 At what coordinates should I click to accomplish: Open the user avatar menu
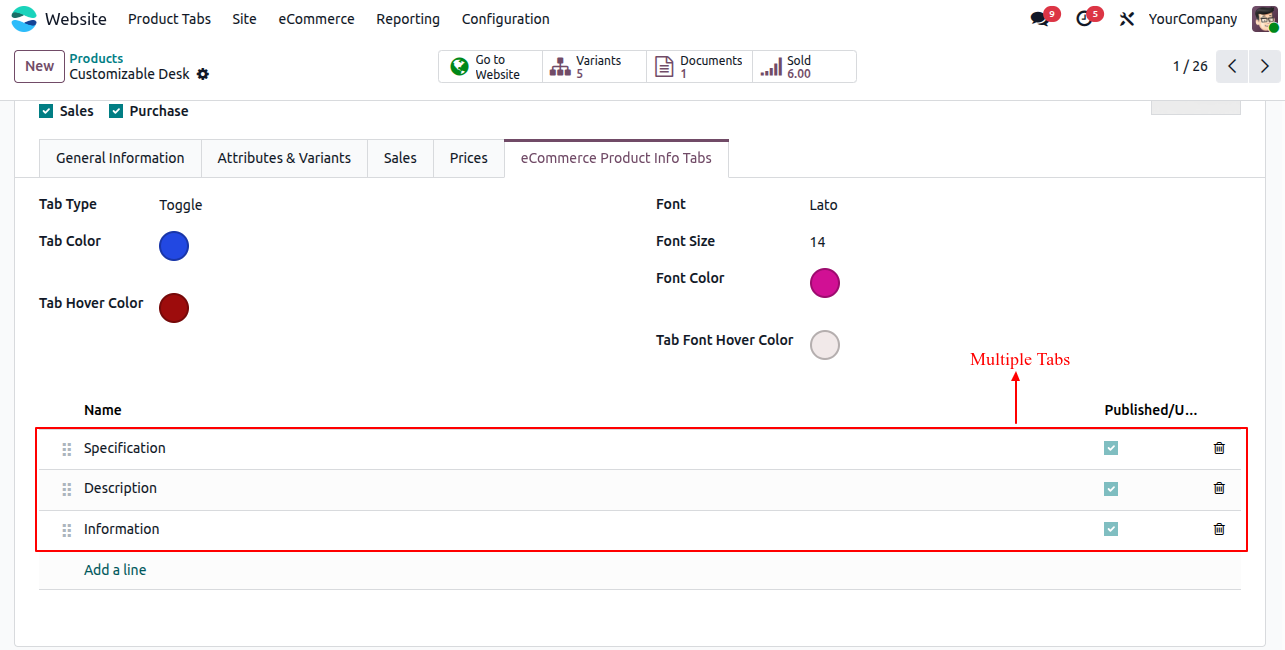1265,19
